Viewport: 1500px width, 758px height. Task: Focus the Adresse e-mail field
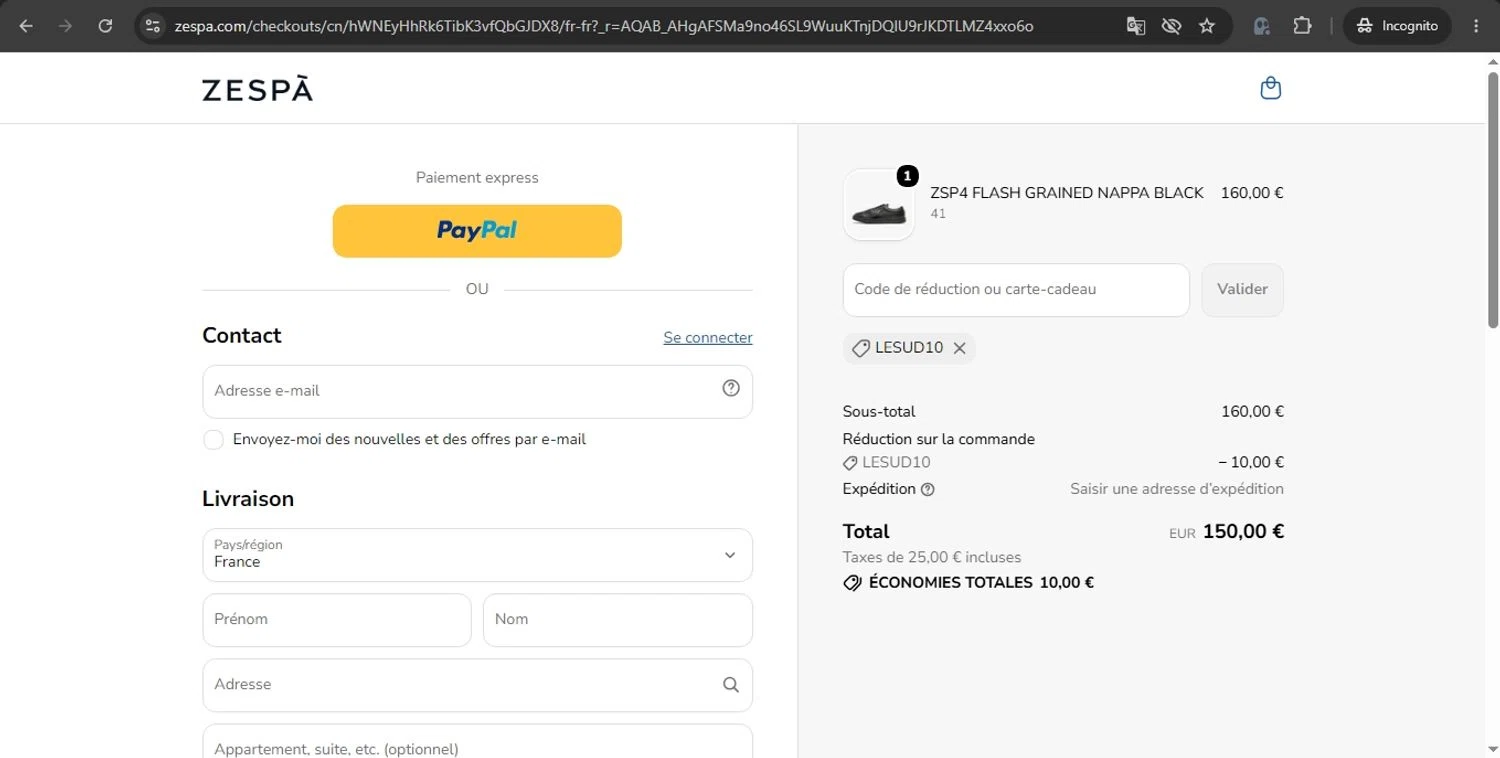click(x=477, y=391)
